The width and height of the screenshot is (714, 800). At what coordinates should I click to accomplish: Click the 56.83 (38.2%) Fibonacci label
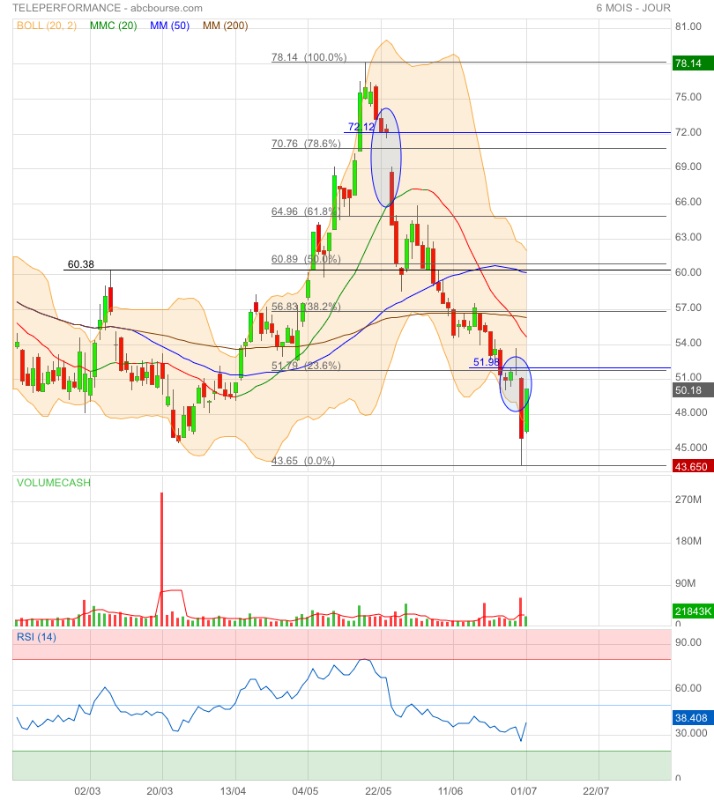(x=306, y=307)
